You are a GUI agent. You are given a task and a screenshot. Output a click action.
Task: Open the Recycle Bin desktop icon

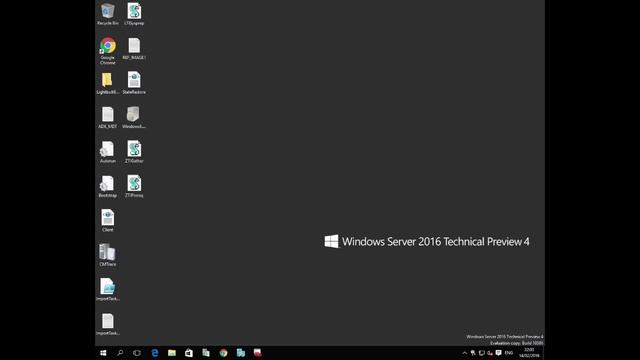pyautogui.click(x=108, y=14)
